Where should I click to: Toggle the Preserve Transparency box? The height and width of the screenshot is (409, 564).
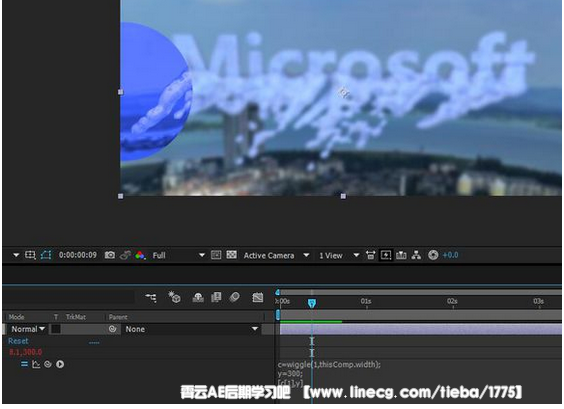pos(56,329)
